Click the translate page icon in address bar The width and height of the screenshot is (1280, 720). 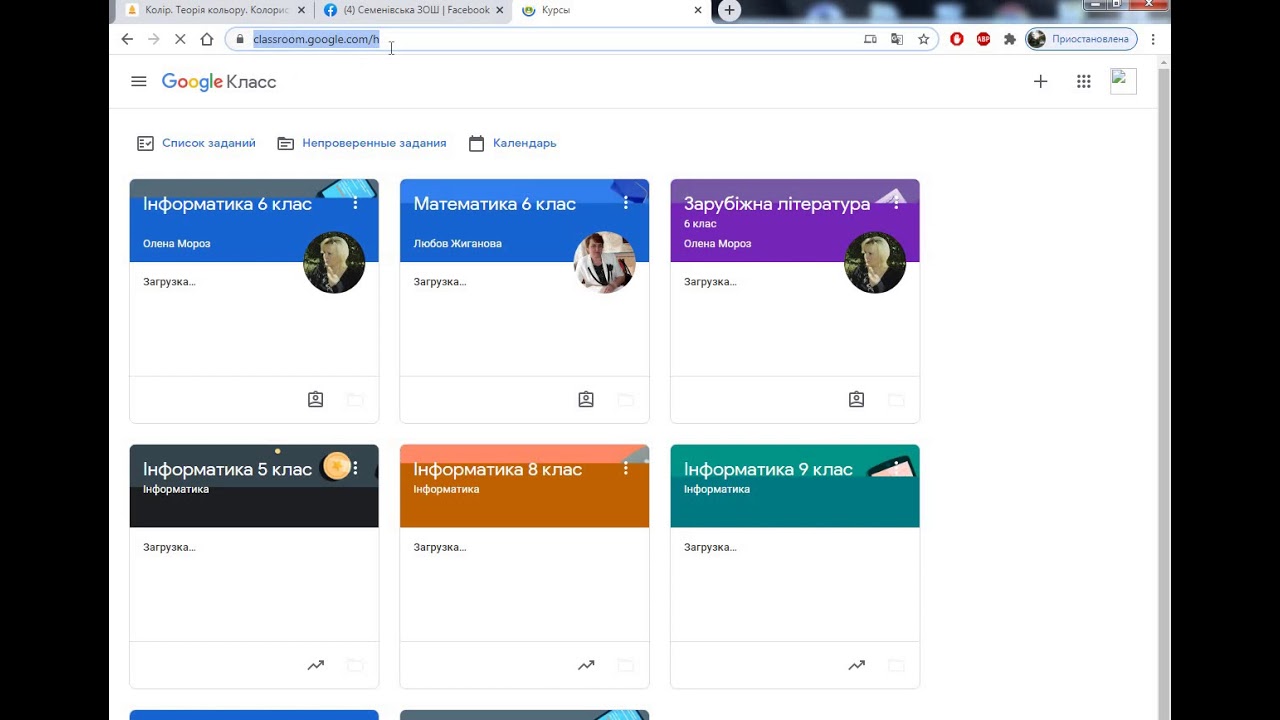[896, 39]
